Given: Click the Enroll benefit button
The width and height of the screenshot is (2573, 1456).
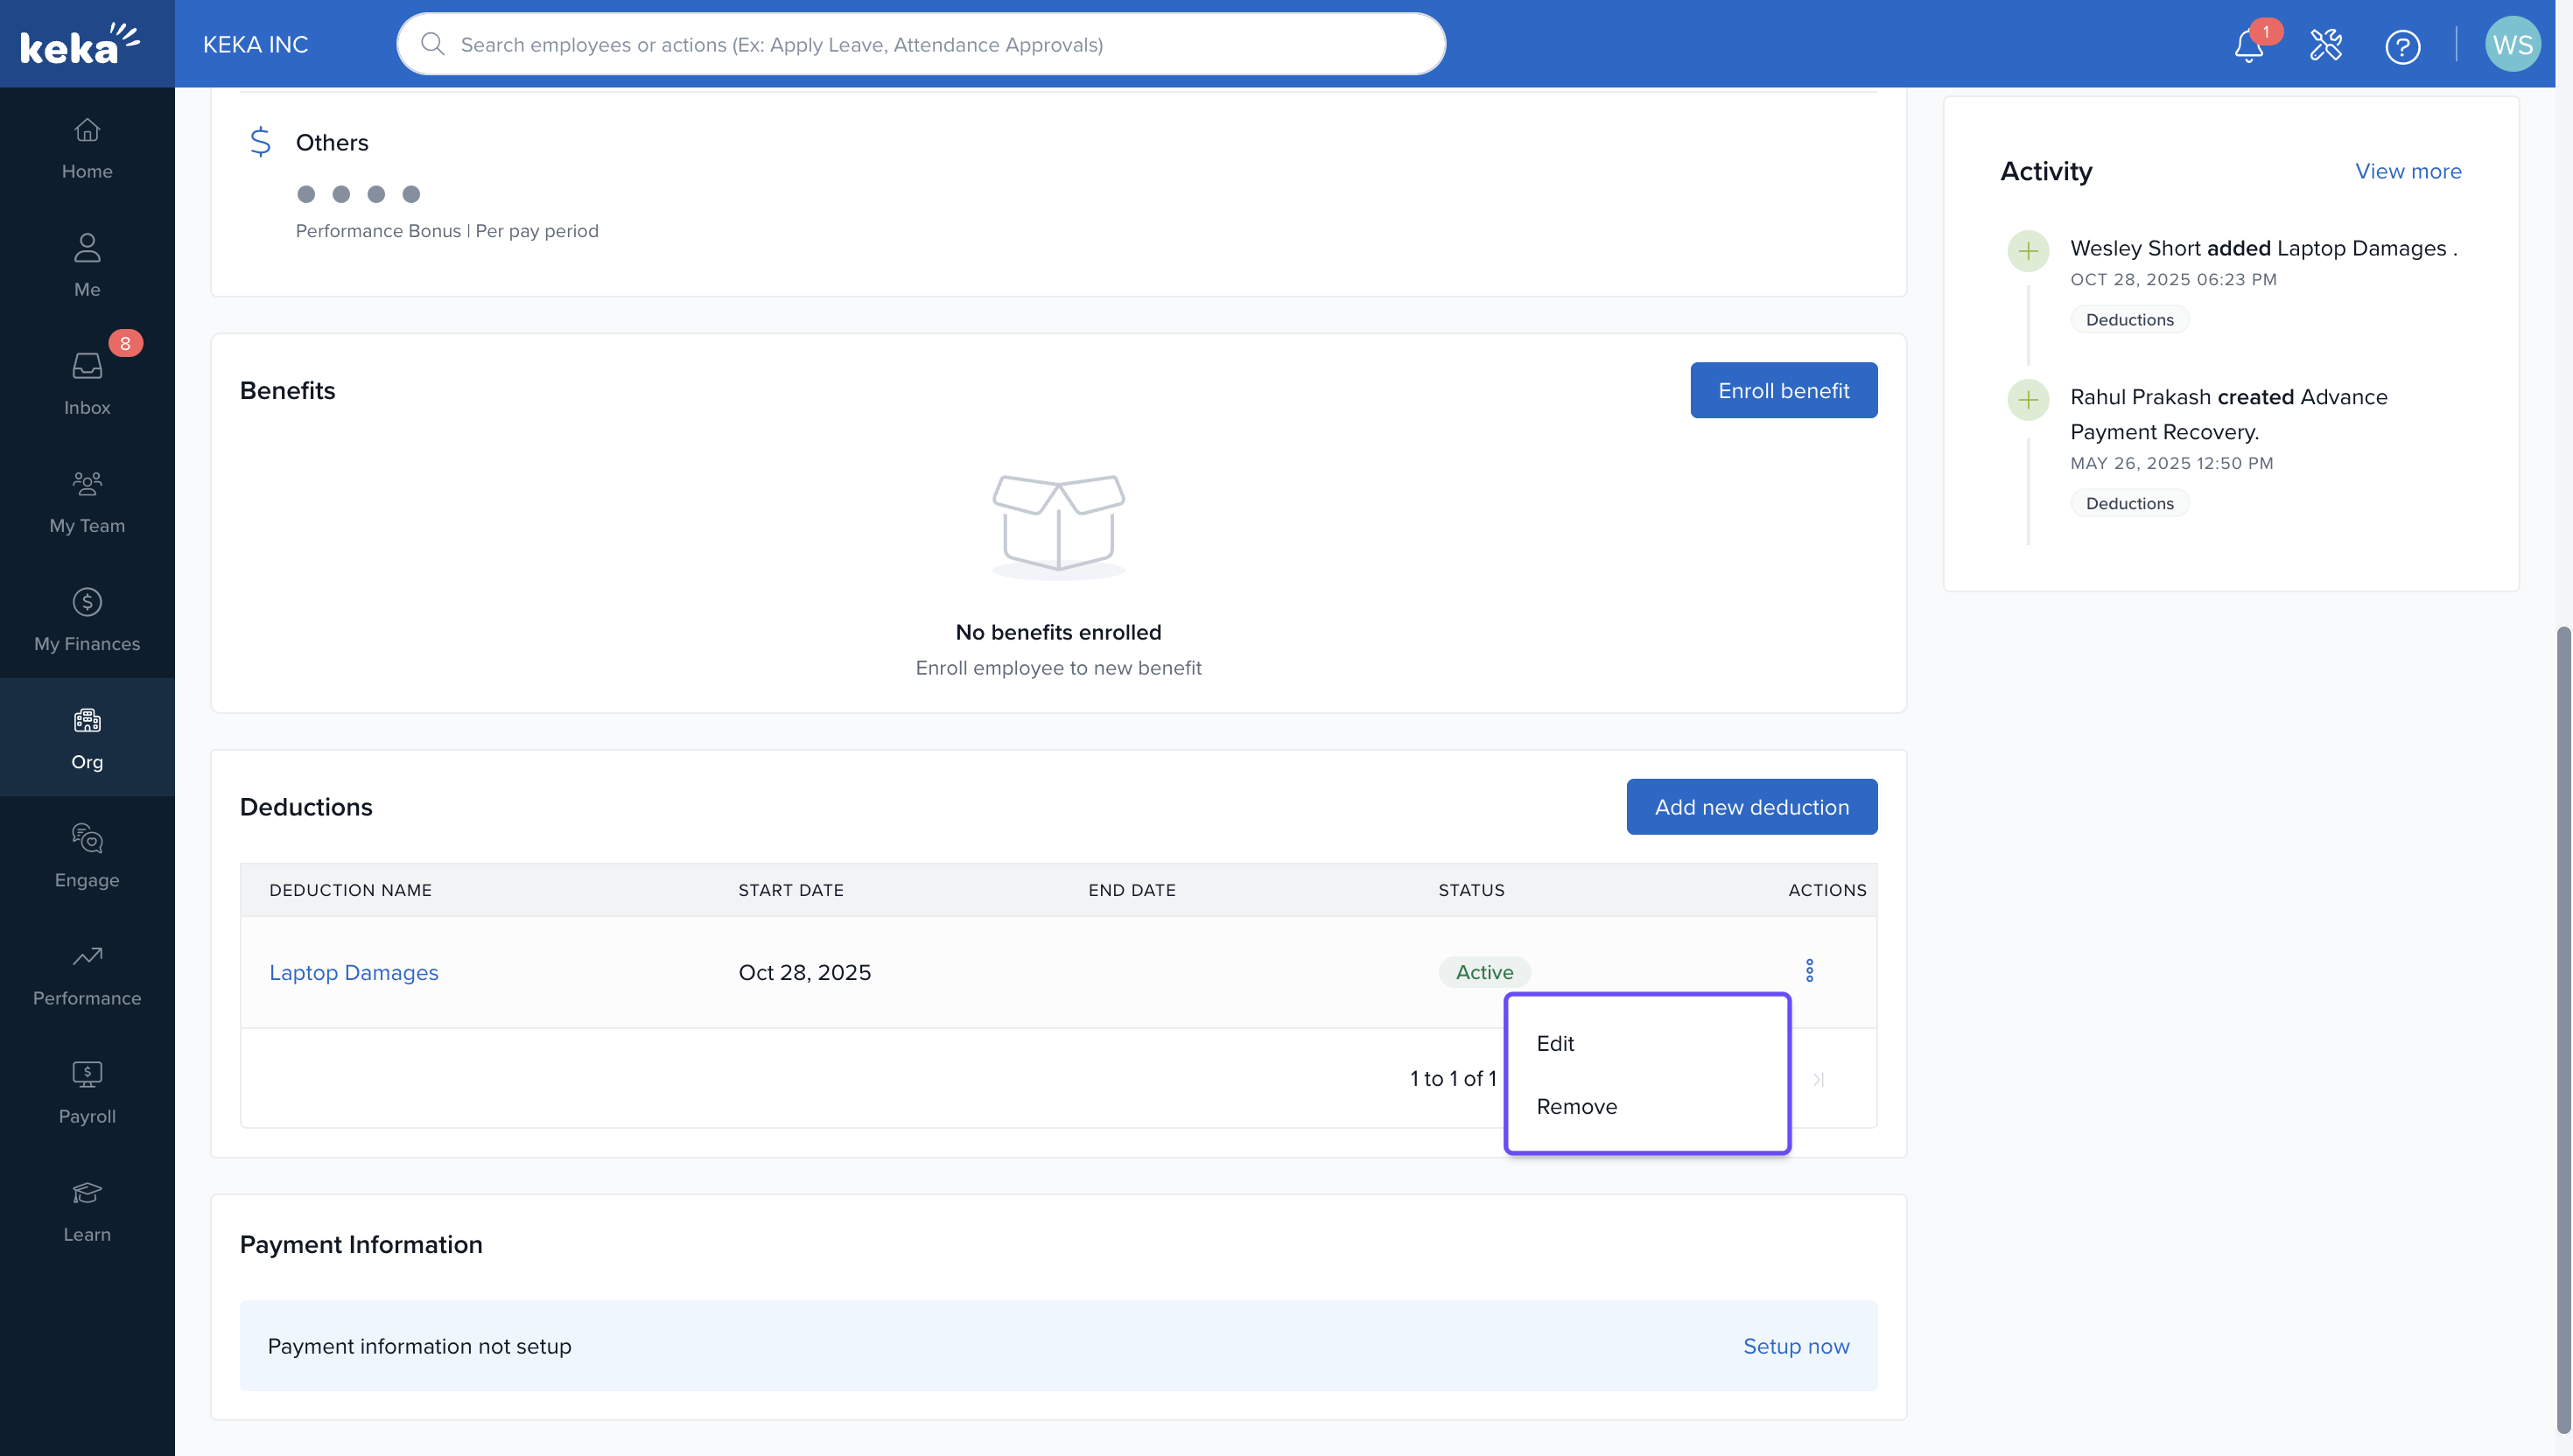Looking at the screenshot, I should [1783, 390].
